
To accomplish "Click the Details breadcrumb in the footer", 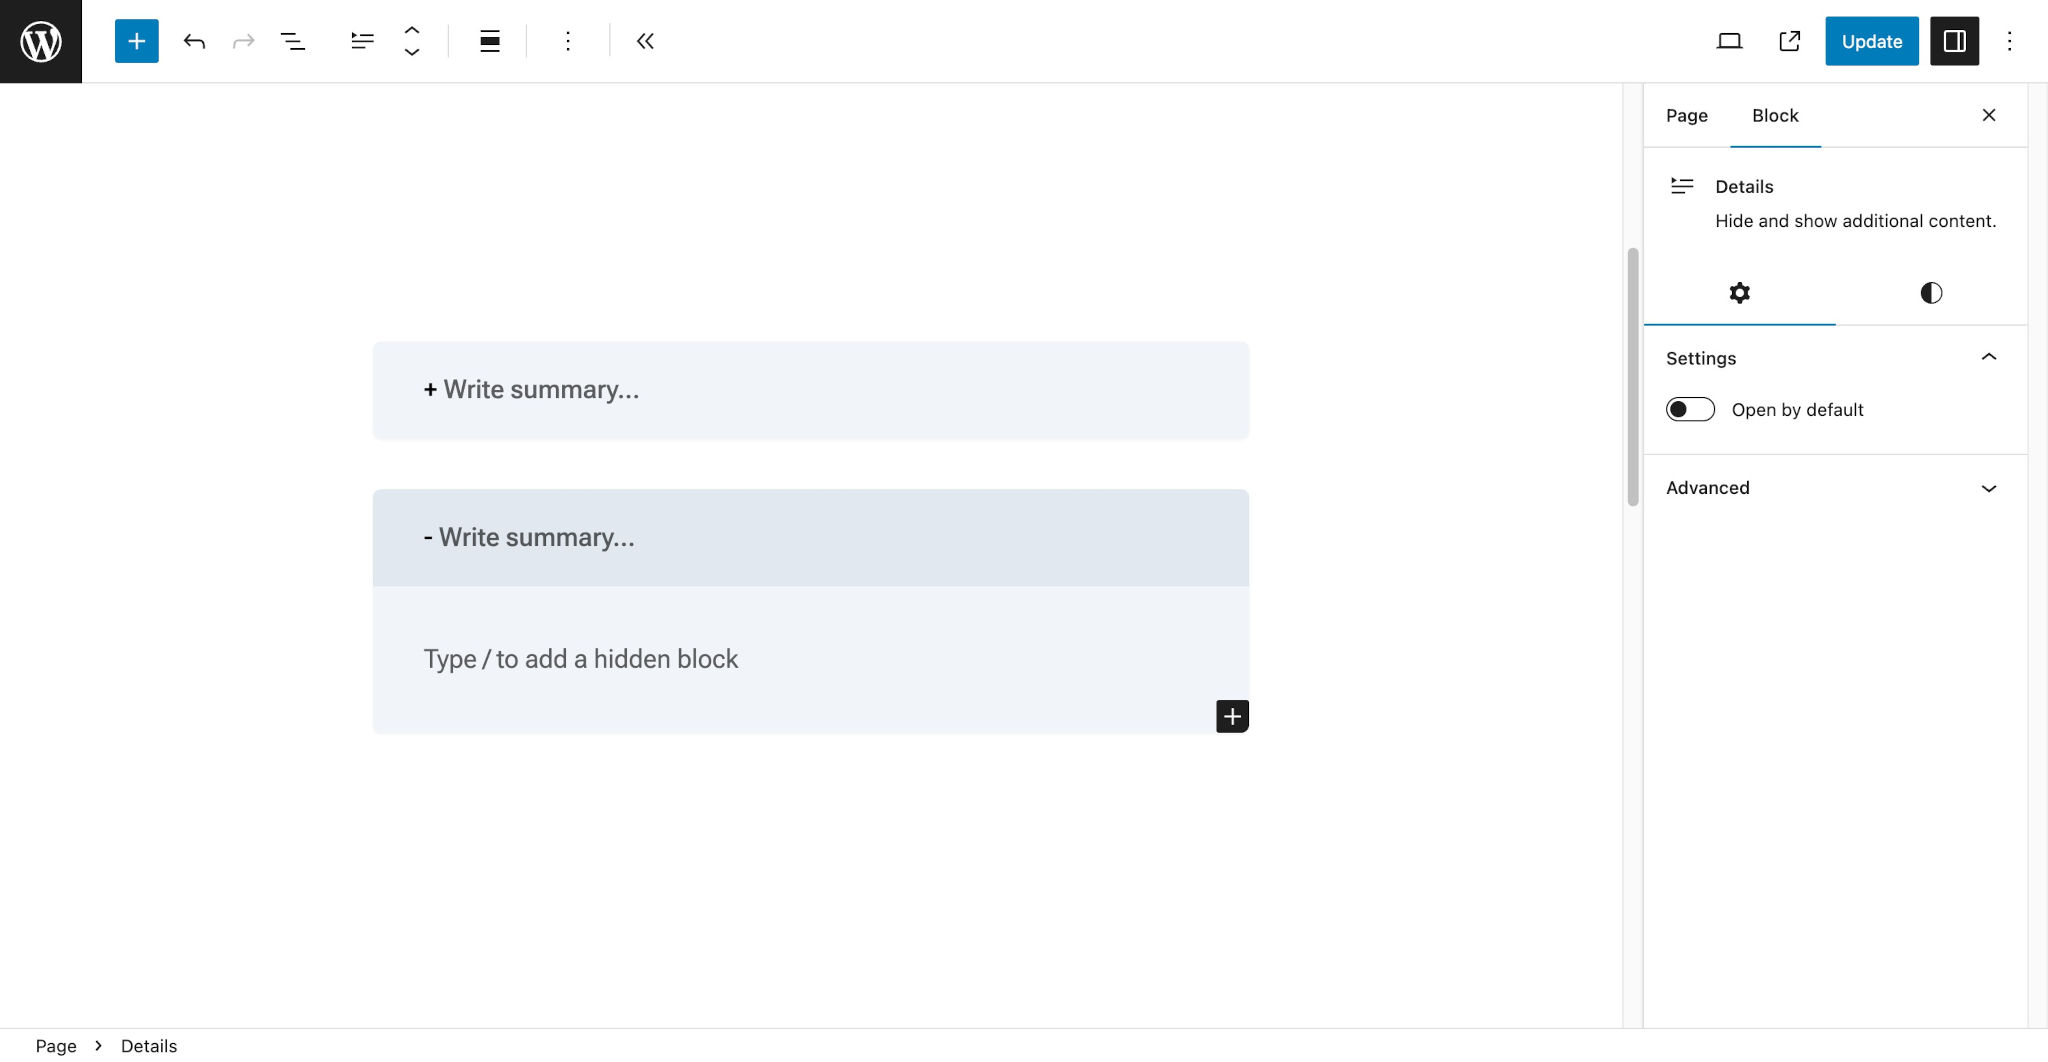I will 149,1046.
